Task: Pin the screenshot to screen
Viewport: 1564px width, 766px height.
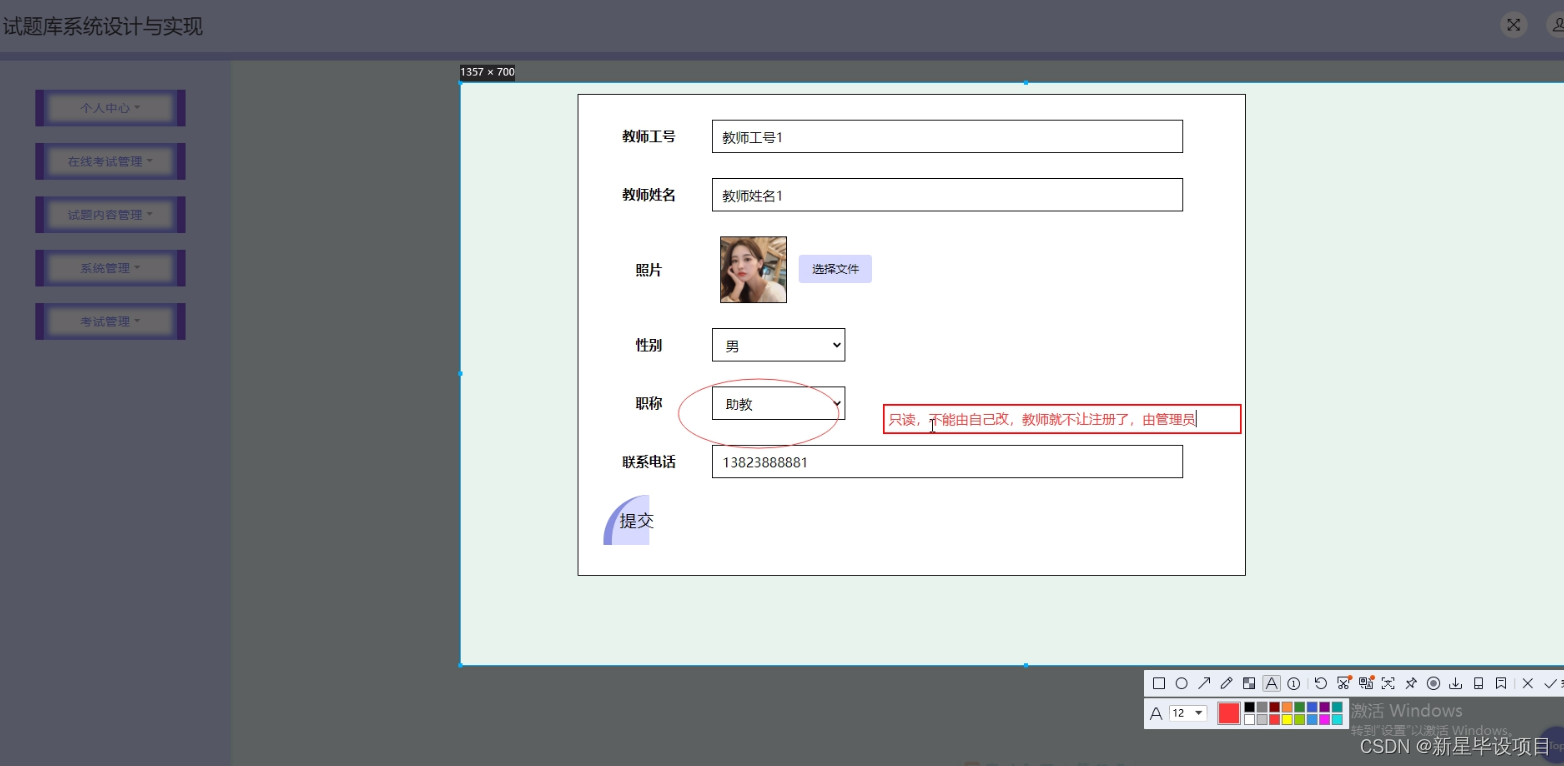Action: pyautogui.click(x=1412, y=683)
